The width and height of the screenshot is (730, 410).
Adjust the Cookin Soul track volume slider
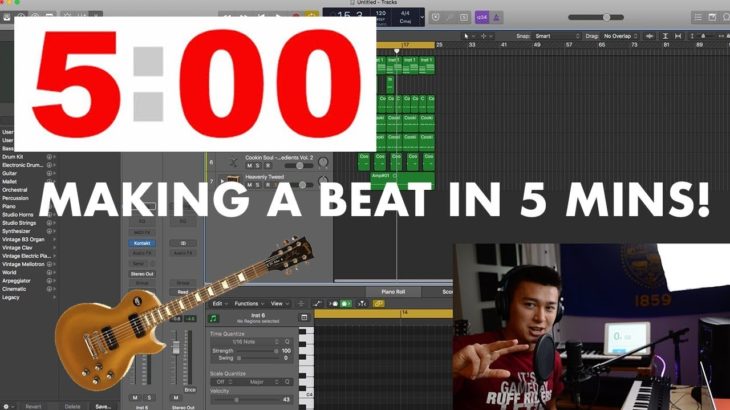(x=298, y=166)
